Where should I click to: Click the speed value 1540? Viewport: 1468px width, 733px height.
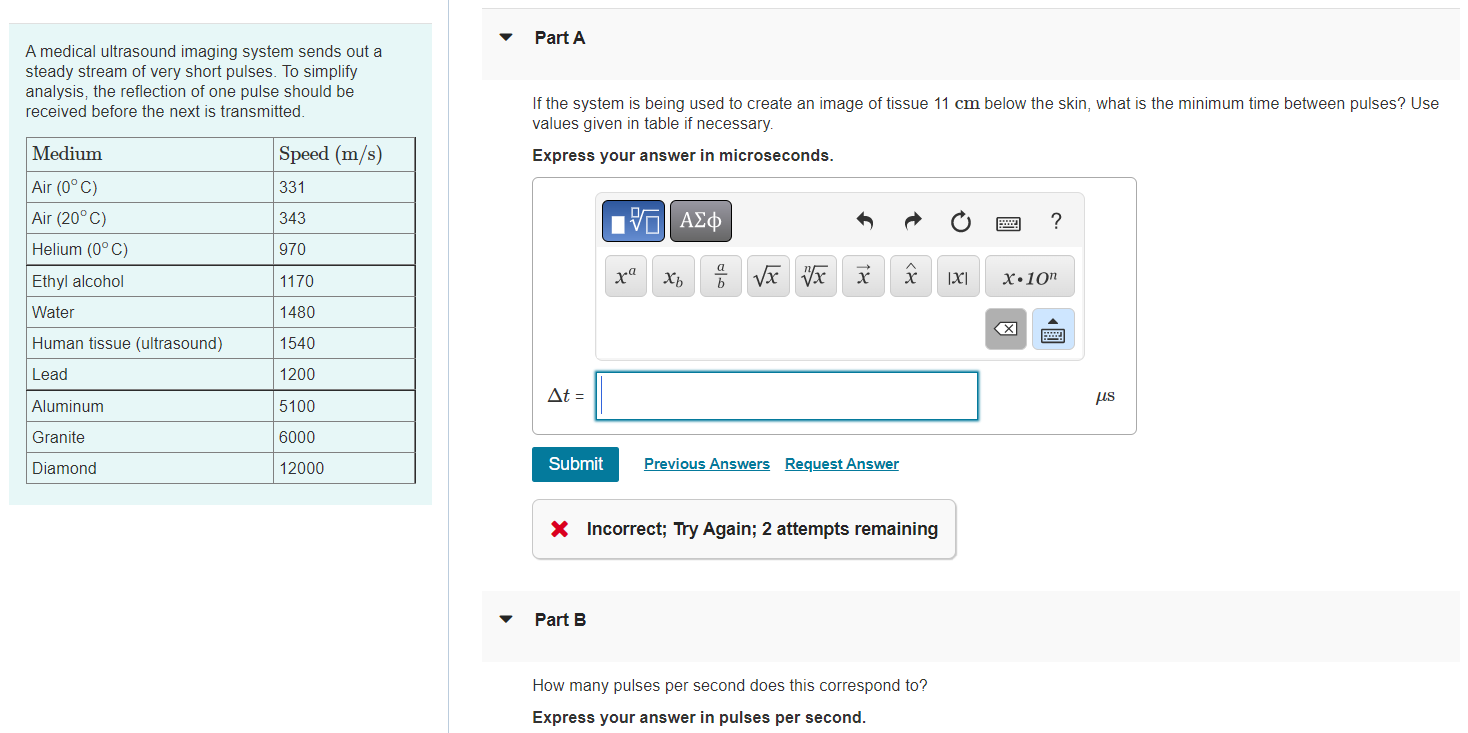(297, 343)
